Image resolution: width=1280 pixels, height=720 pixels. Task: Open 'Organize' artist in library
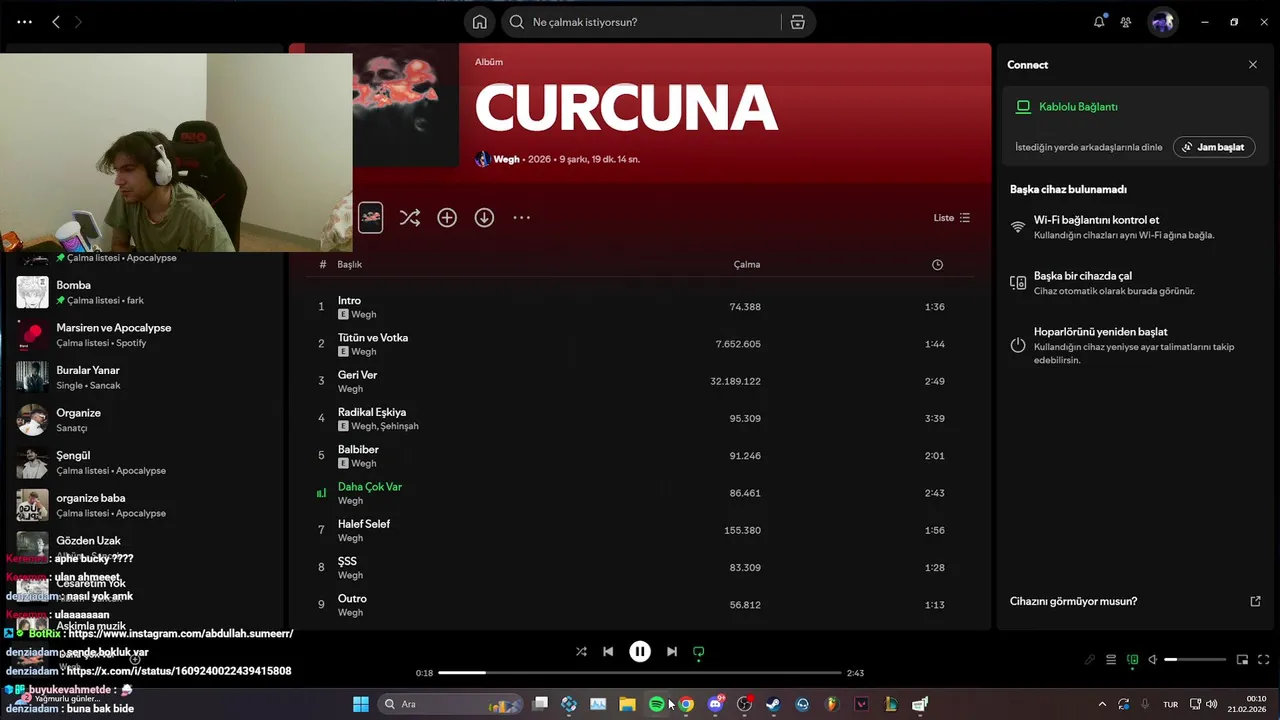coord(145,420)
